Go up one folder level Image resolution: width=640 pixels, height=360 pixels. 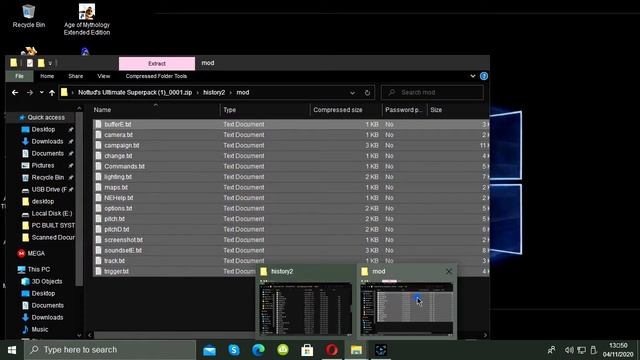click(52, 93)
